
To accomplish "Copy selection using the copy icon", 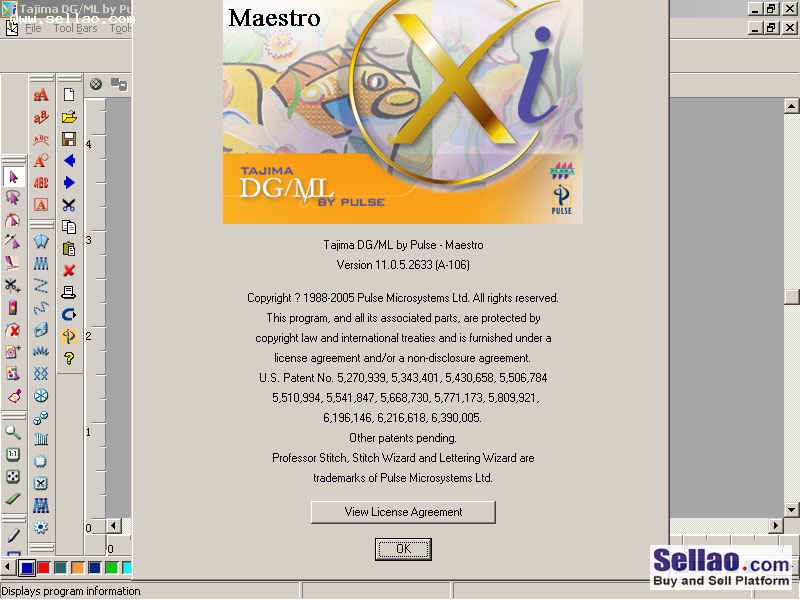I will pos(69,227).
